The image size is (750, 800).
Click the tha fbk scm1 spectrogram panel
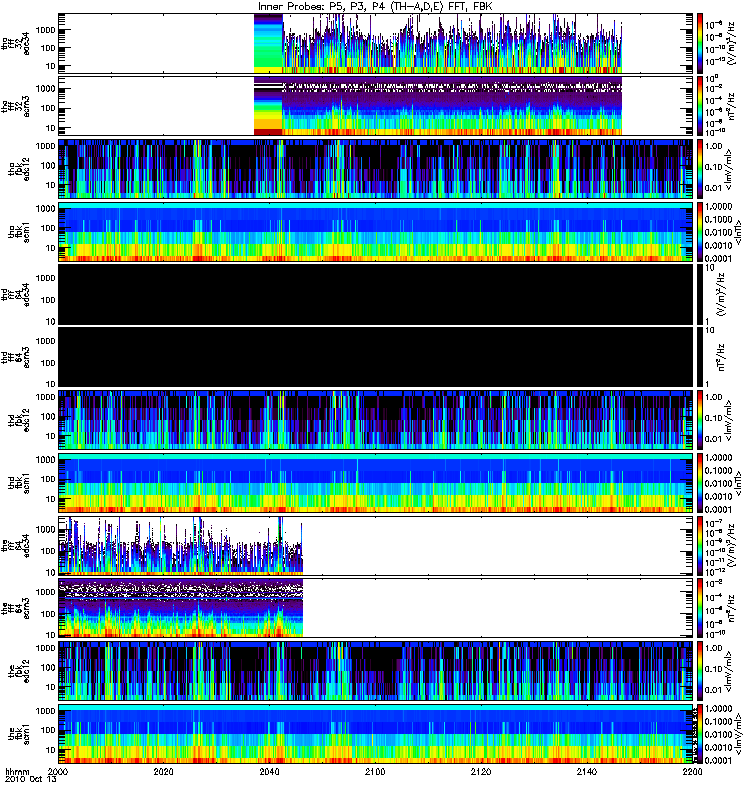(376, 232)
